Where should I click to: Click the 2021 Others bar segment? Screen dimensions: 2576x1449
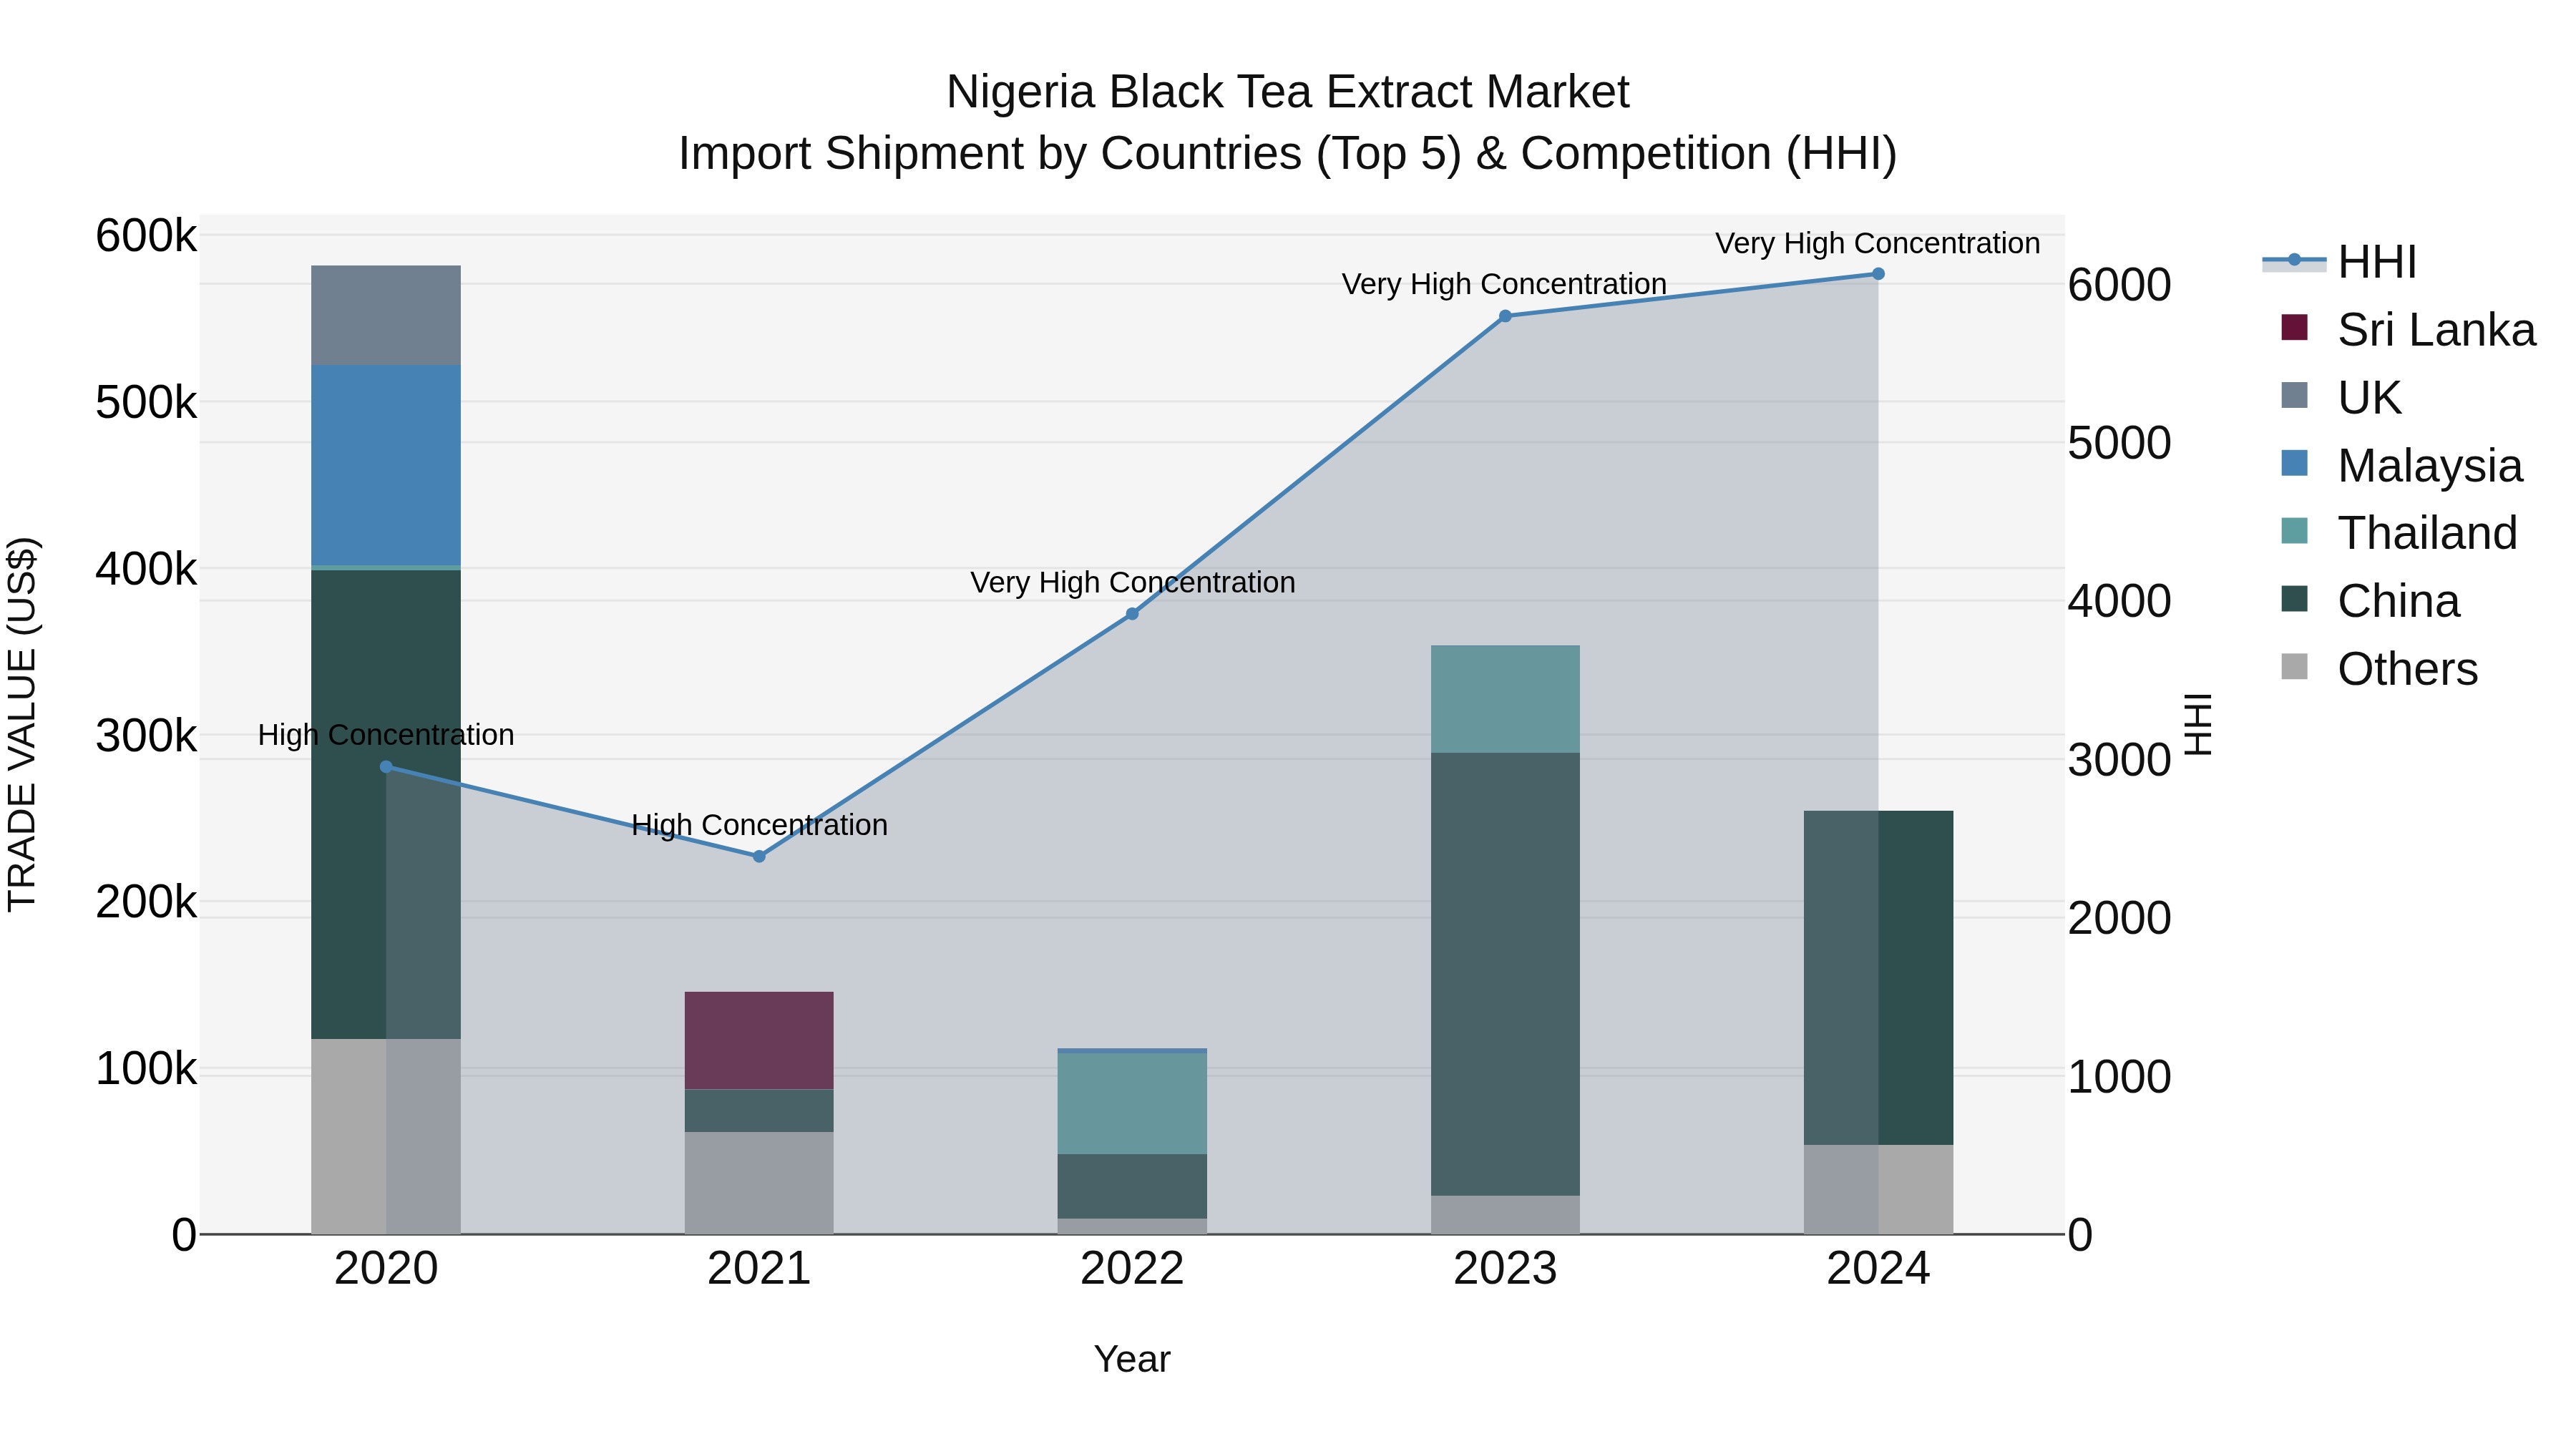759,1183
